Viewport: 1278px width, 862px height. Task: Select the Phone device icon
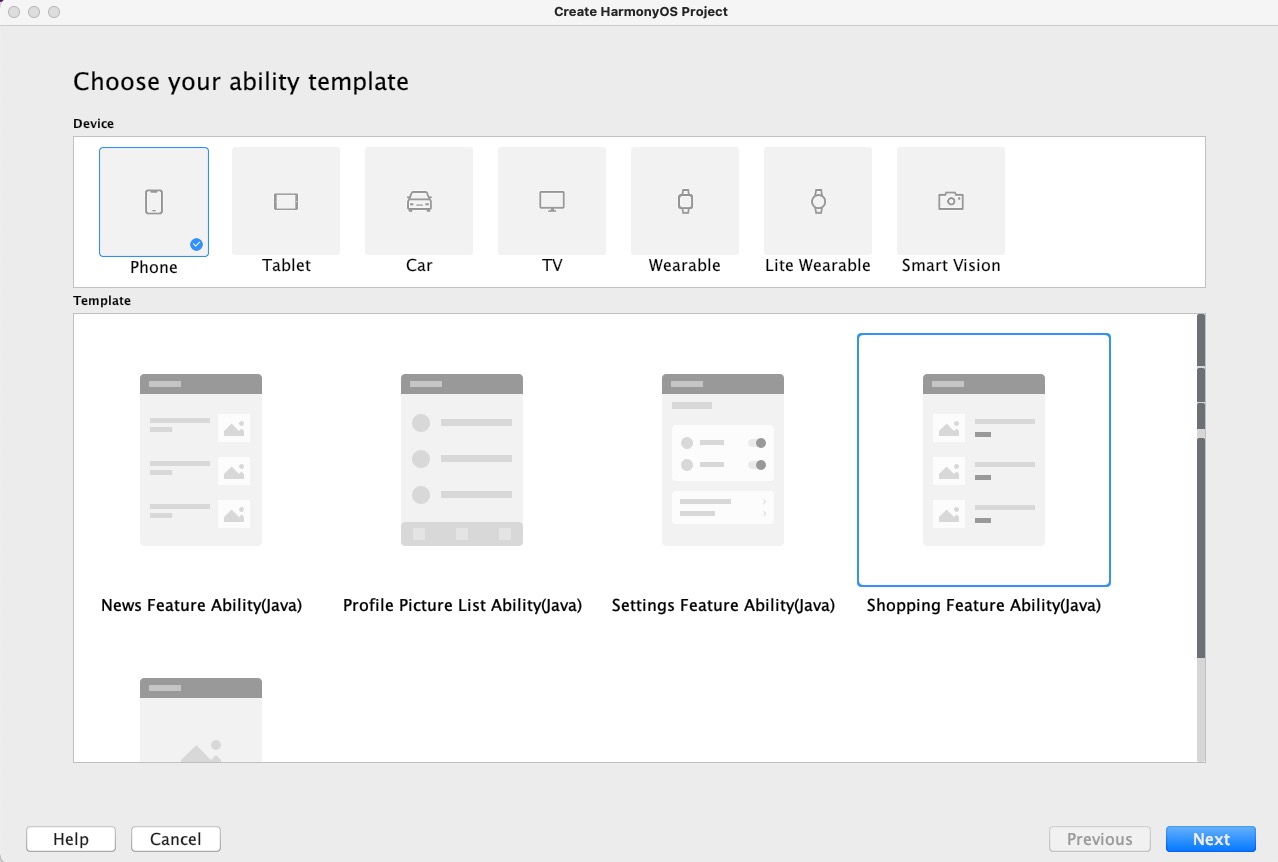point(154,202)
